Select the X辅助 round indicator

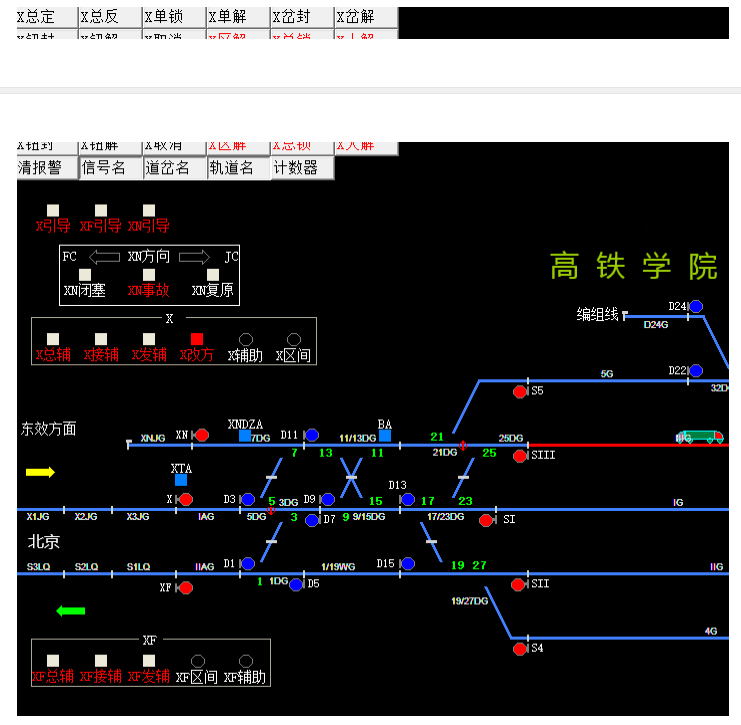(246, 339)
